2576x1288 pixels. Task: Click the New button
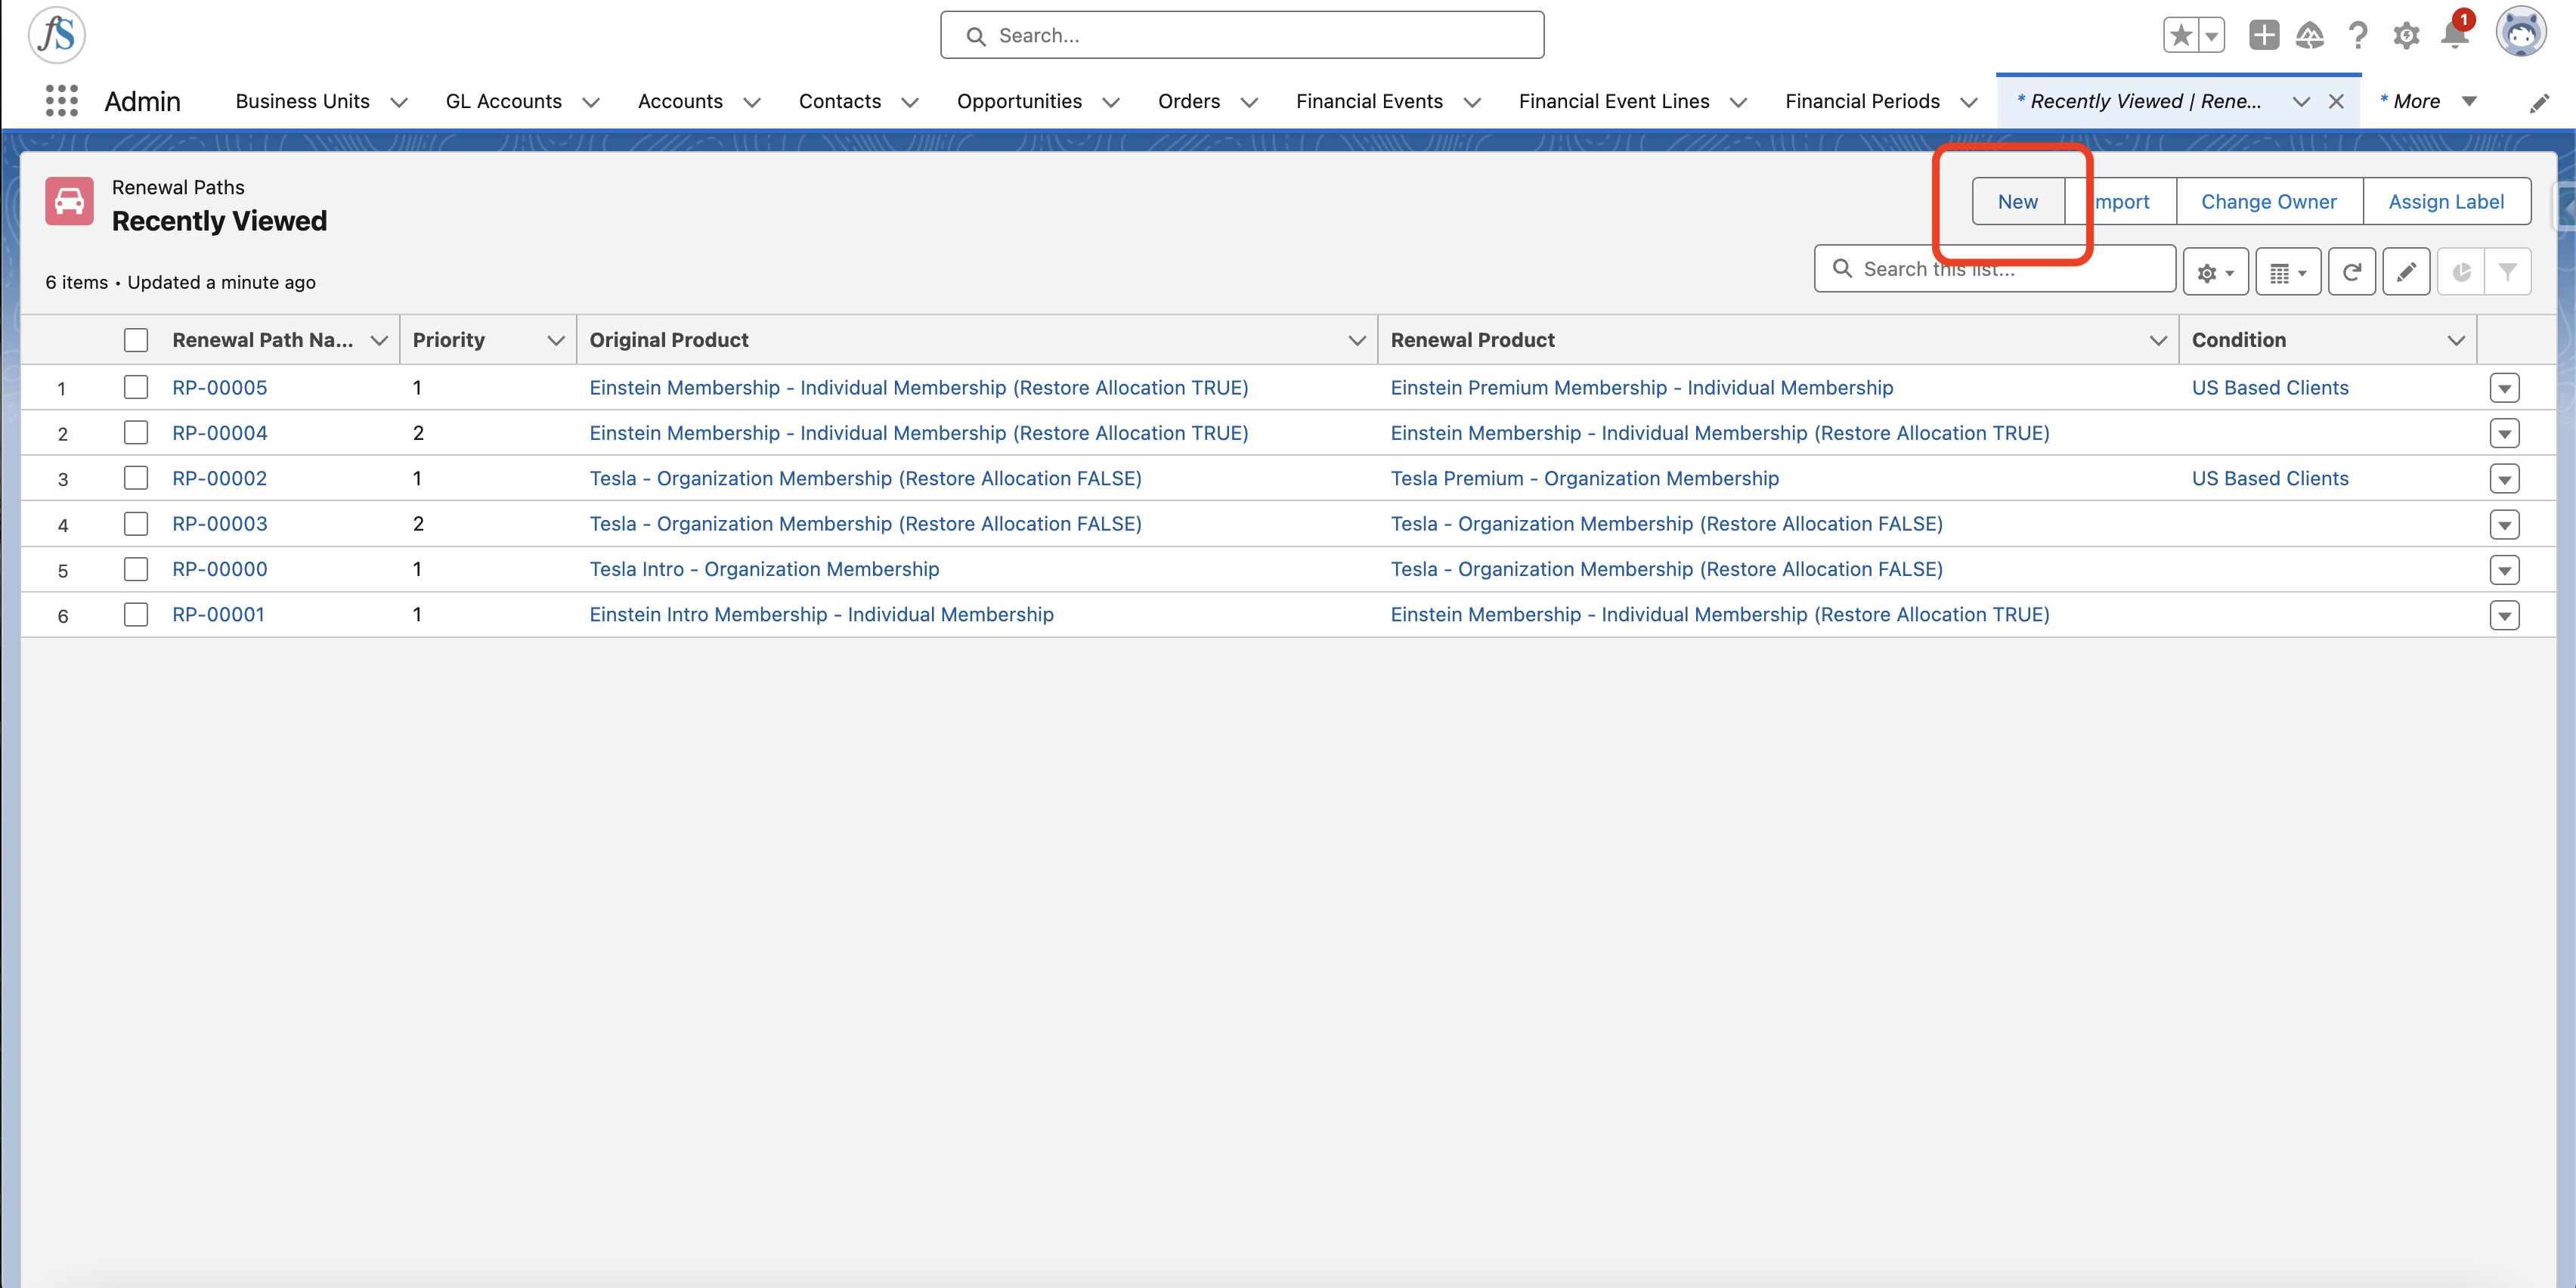pyautogui.click(x=2018, y=202)
